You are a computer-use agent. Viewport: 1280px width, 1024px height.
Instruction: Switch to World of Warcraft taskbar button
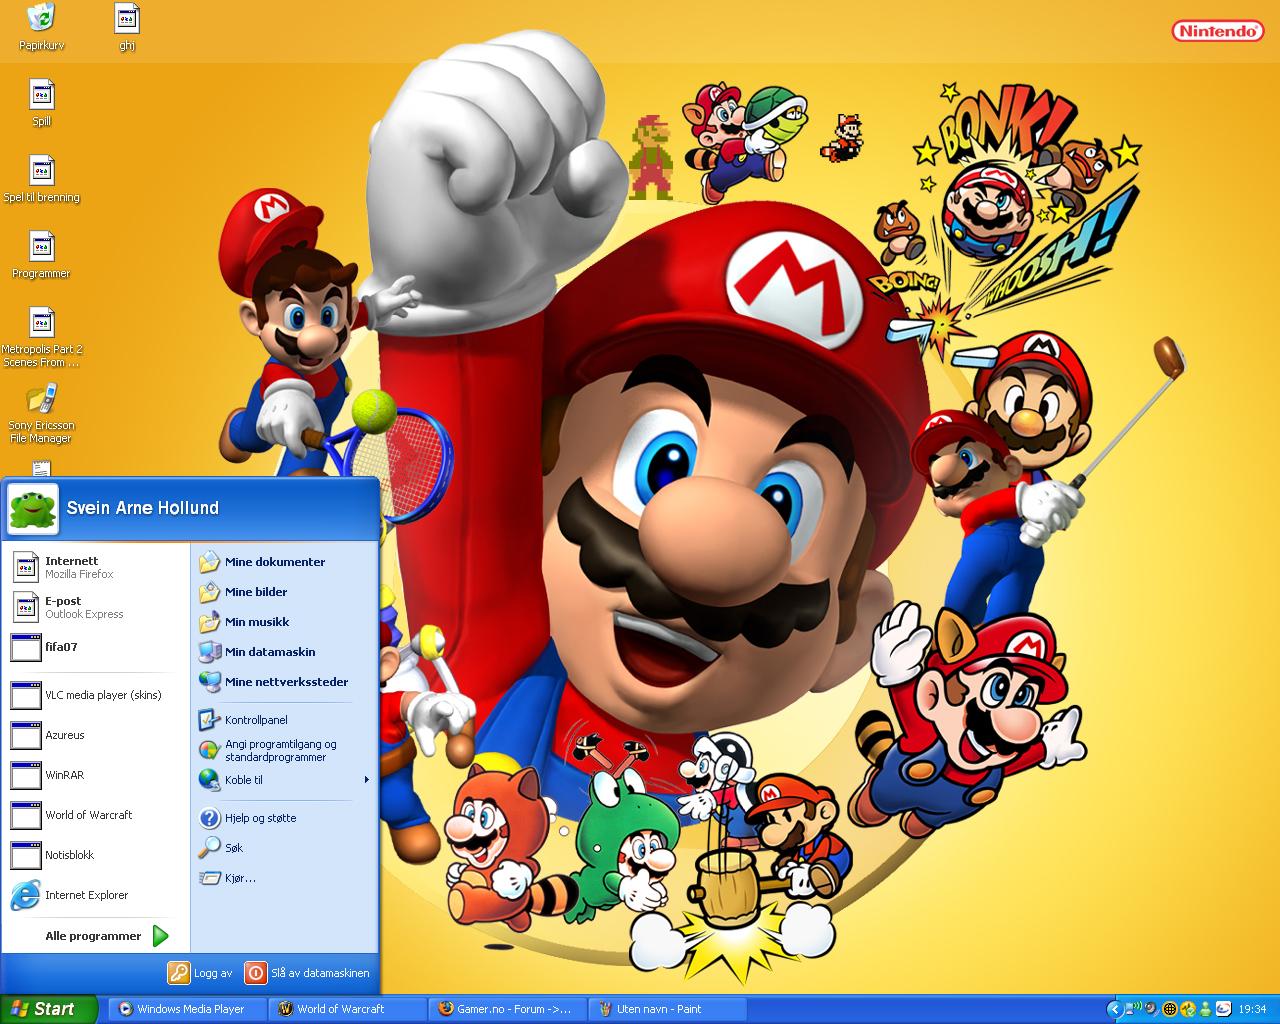[x=349, y=1009]
